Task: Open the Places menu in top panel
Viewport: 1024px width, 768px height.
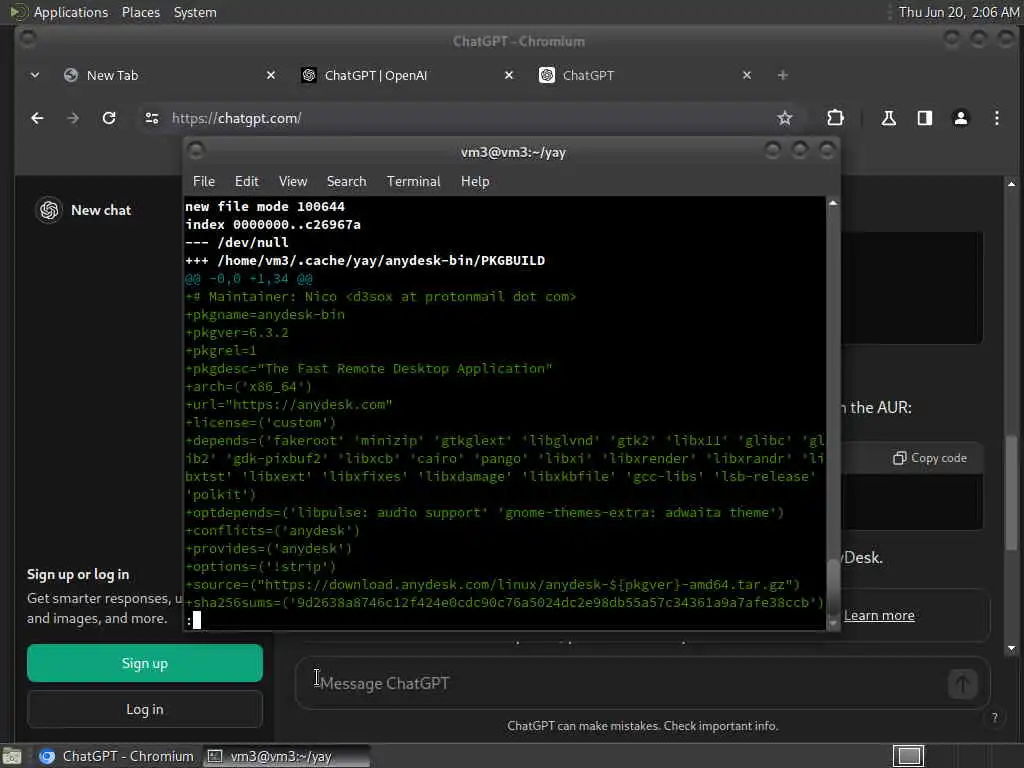Action: [x=141, y=12]
